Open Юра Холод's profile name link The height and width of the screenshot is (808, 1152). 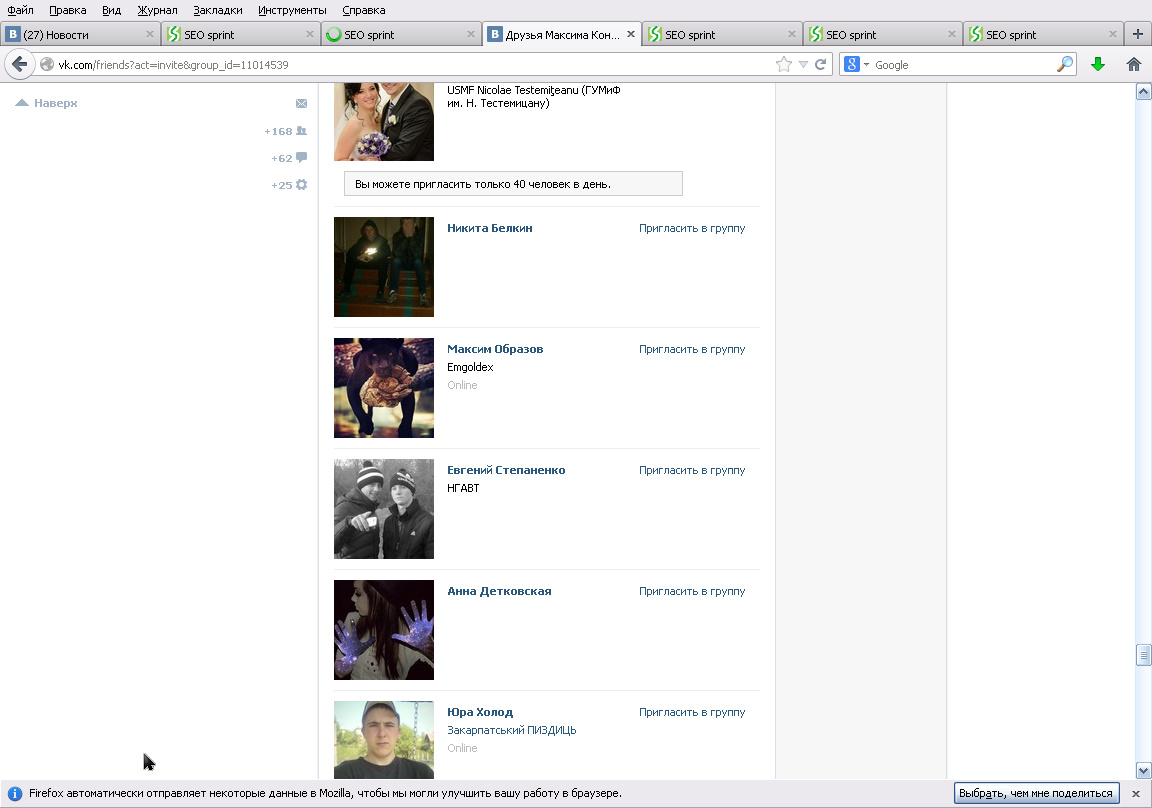tap(480, 712)
